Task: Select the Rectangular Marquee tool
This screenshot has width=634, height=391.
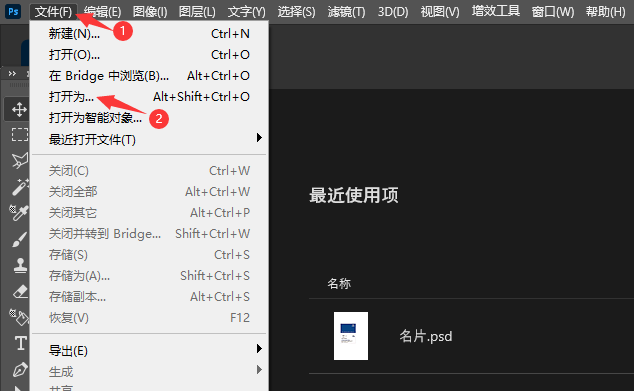Action: tap(19, 135)
